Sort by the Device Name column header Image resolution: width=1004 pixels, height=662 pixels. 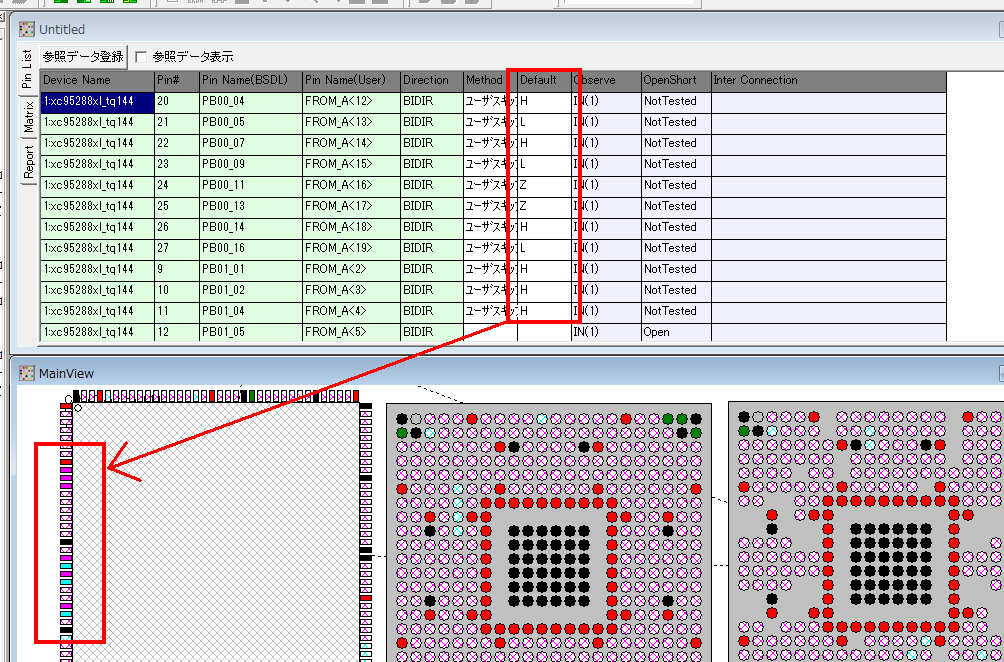pyautogui.click(x=97, y=80)
